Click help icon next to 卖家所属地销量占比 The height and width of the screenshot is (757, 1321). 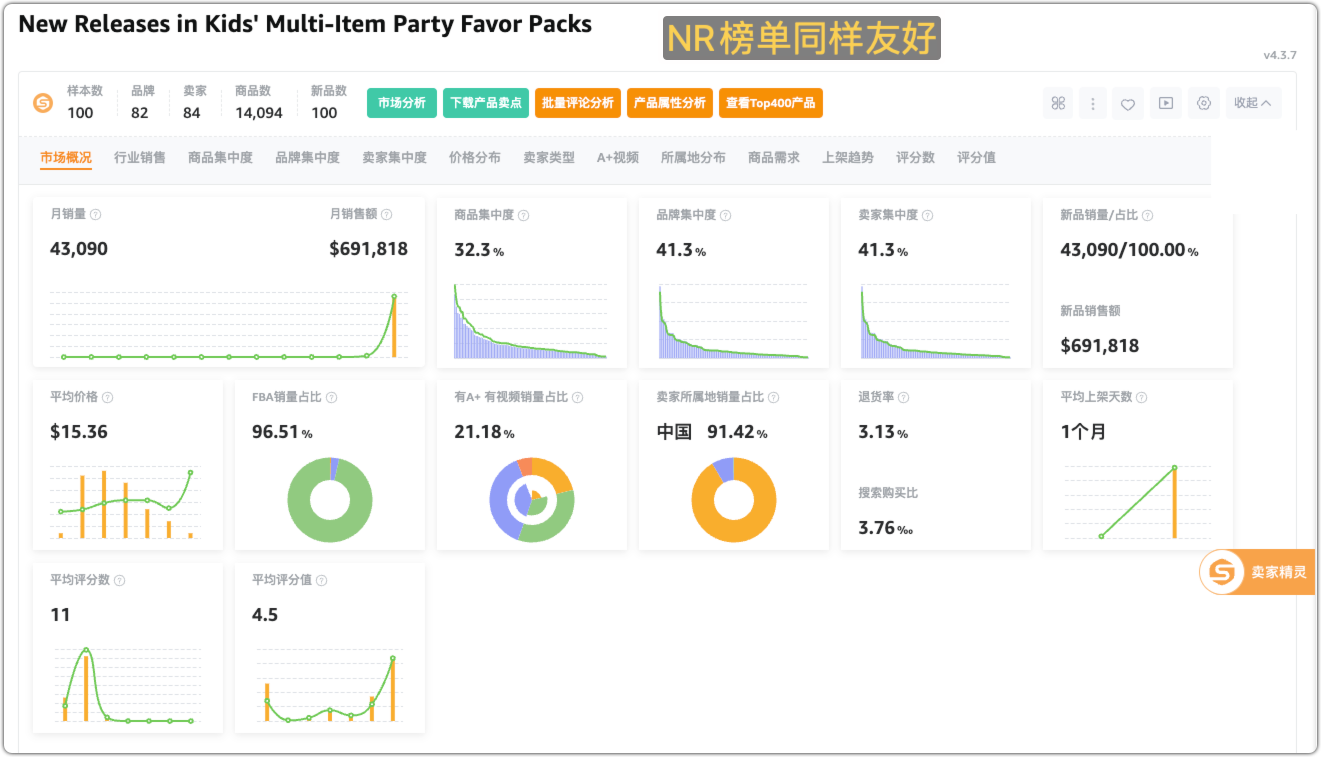[x=774, y=397]
